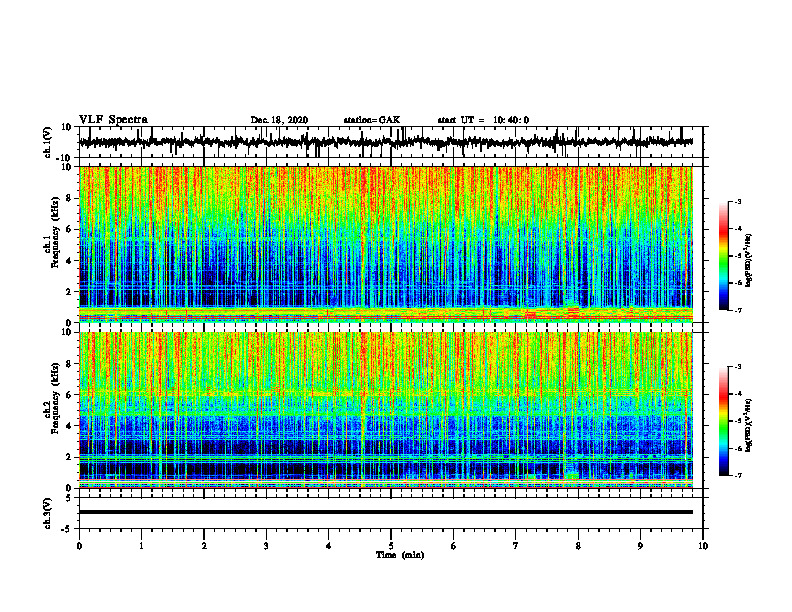Click time axis tick label "9"
The width and height of the screenshot is (792, 612).
[x=640, y=546]
